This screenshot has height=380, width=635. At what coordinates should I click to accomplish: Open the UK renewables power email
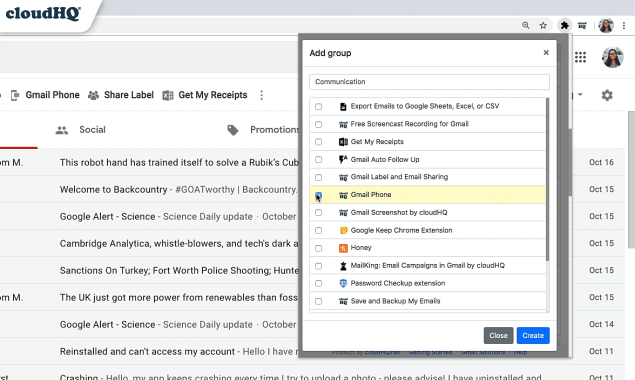(x=179, y=297)
